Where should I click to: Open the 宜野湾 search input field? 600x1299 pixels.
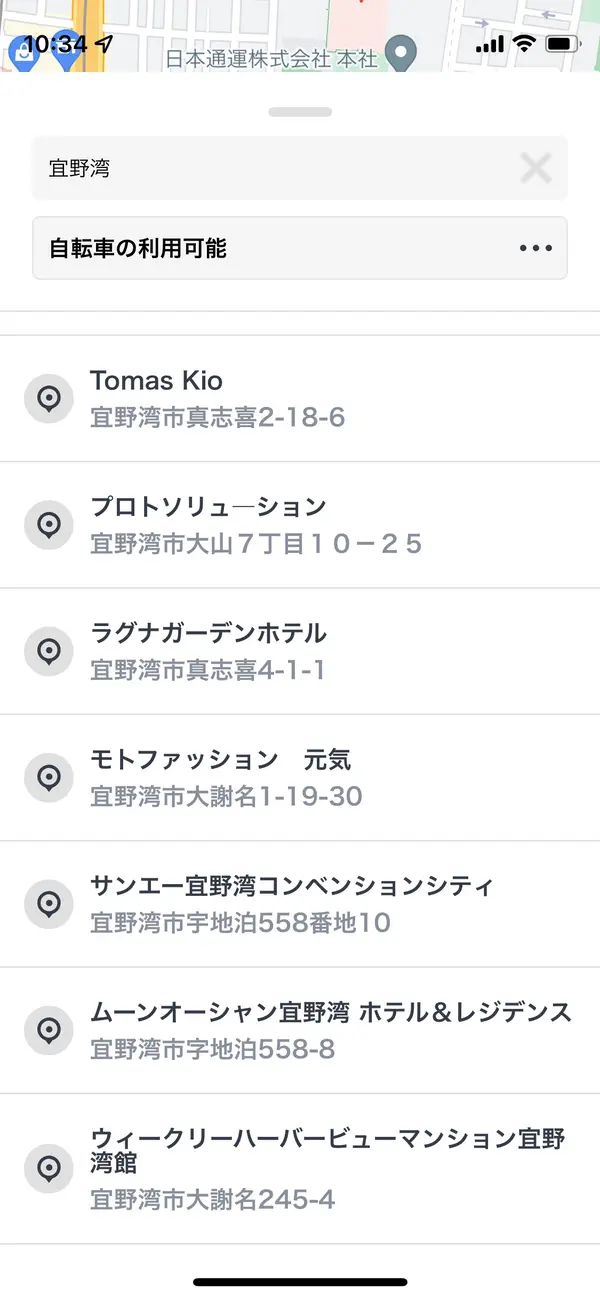click(250, 167)
